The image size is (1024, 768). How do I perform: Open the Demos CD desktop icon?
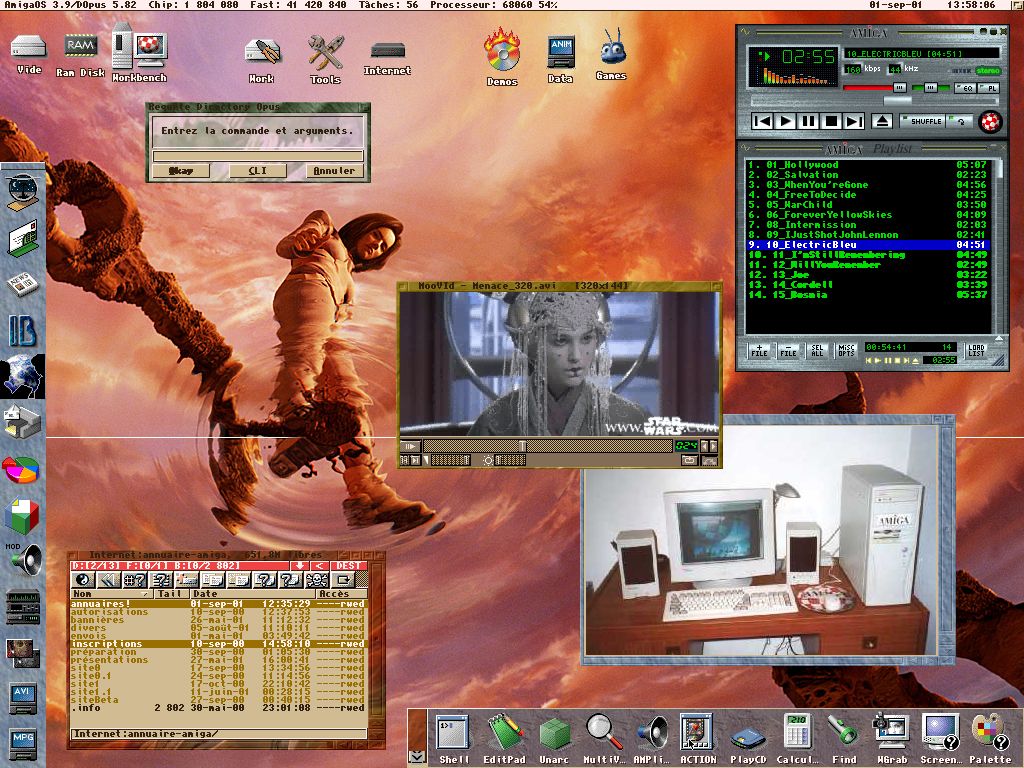tap(502, 51)
